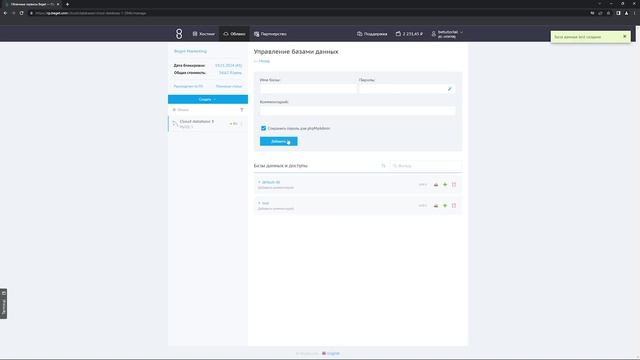This screenshot has height=360, width=640.
Task: Click the blocking date value link
Action: (x=228, y=65)
